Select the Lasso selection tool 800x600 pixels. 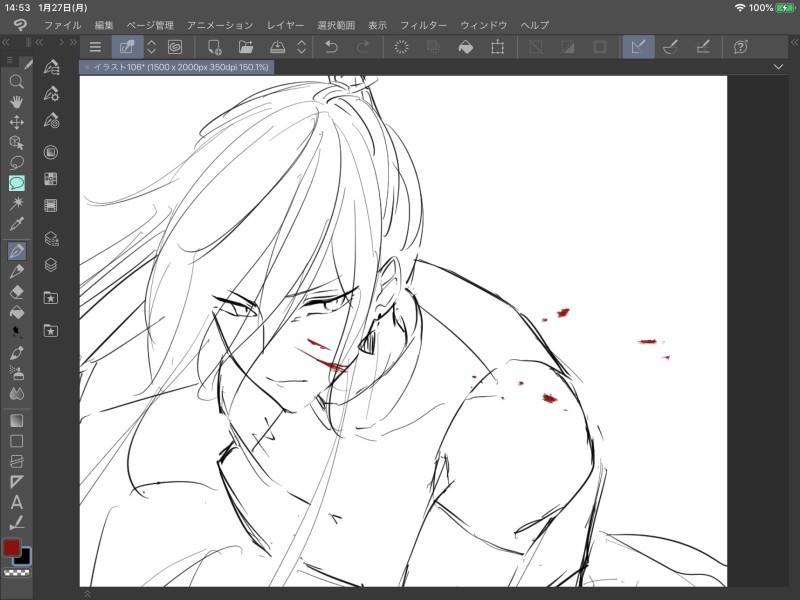[16, 163]
